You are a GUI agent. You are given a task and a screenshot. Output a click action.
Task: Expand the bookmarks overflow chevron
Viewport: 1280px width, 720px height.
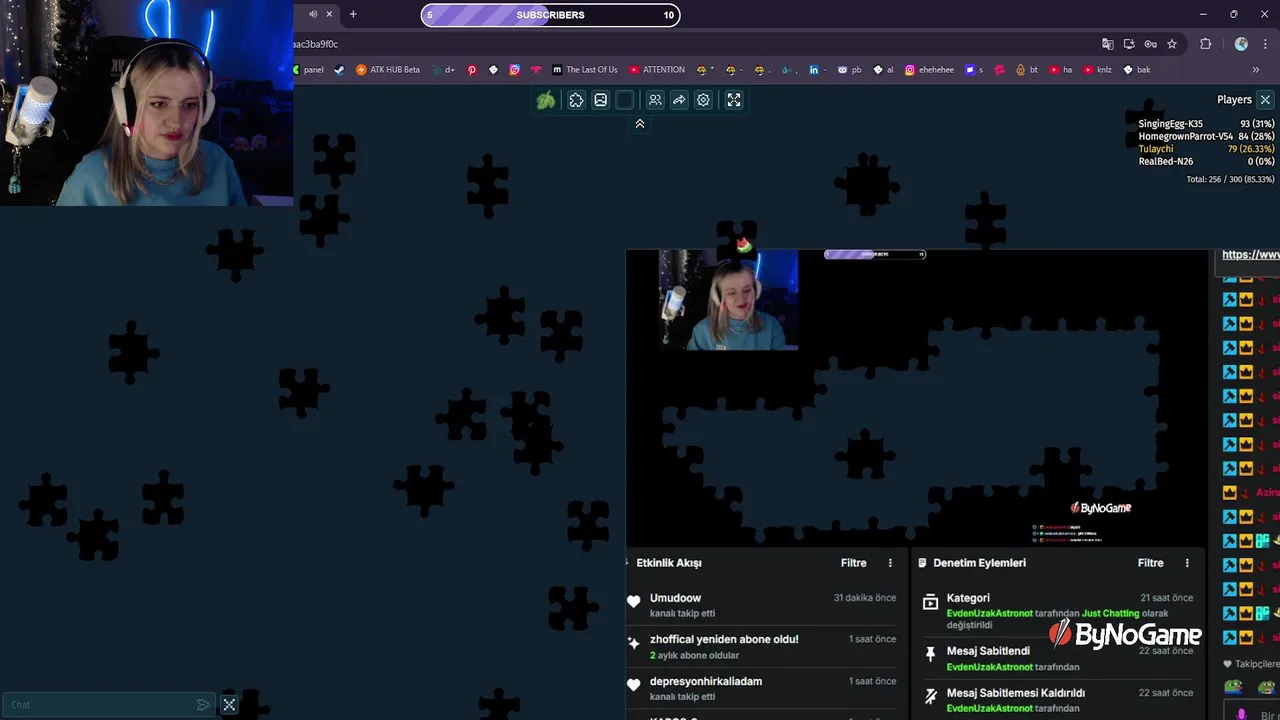pos(1256,70)
